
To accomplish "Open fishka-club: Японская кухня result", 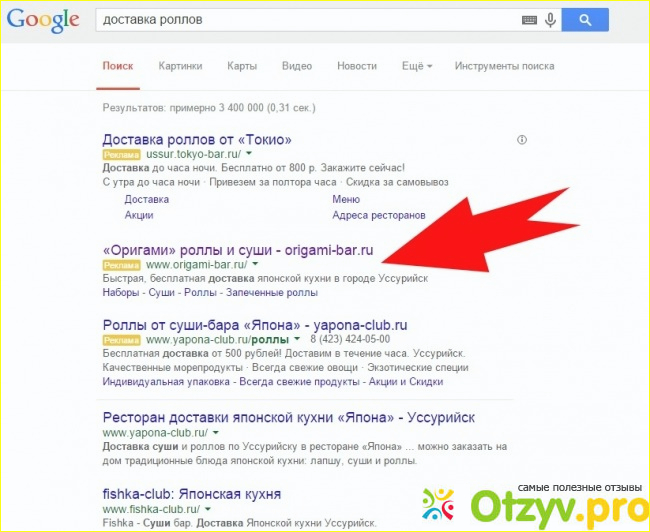I will coord(192,494).
